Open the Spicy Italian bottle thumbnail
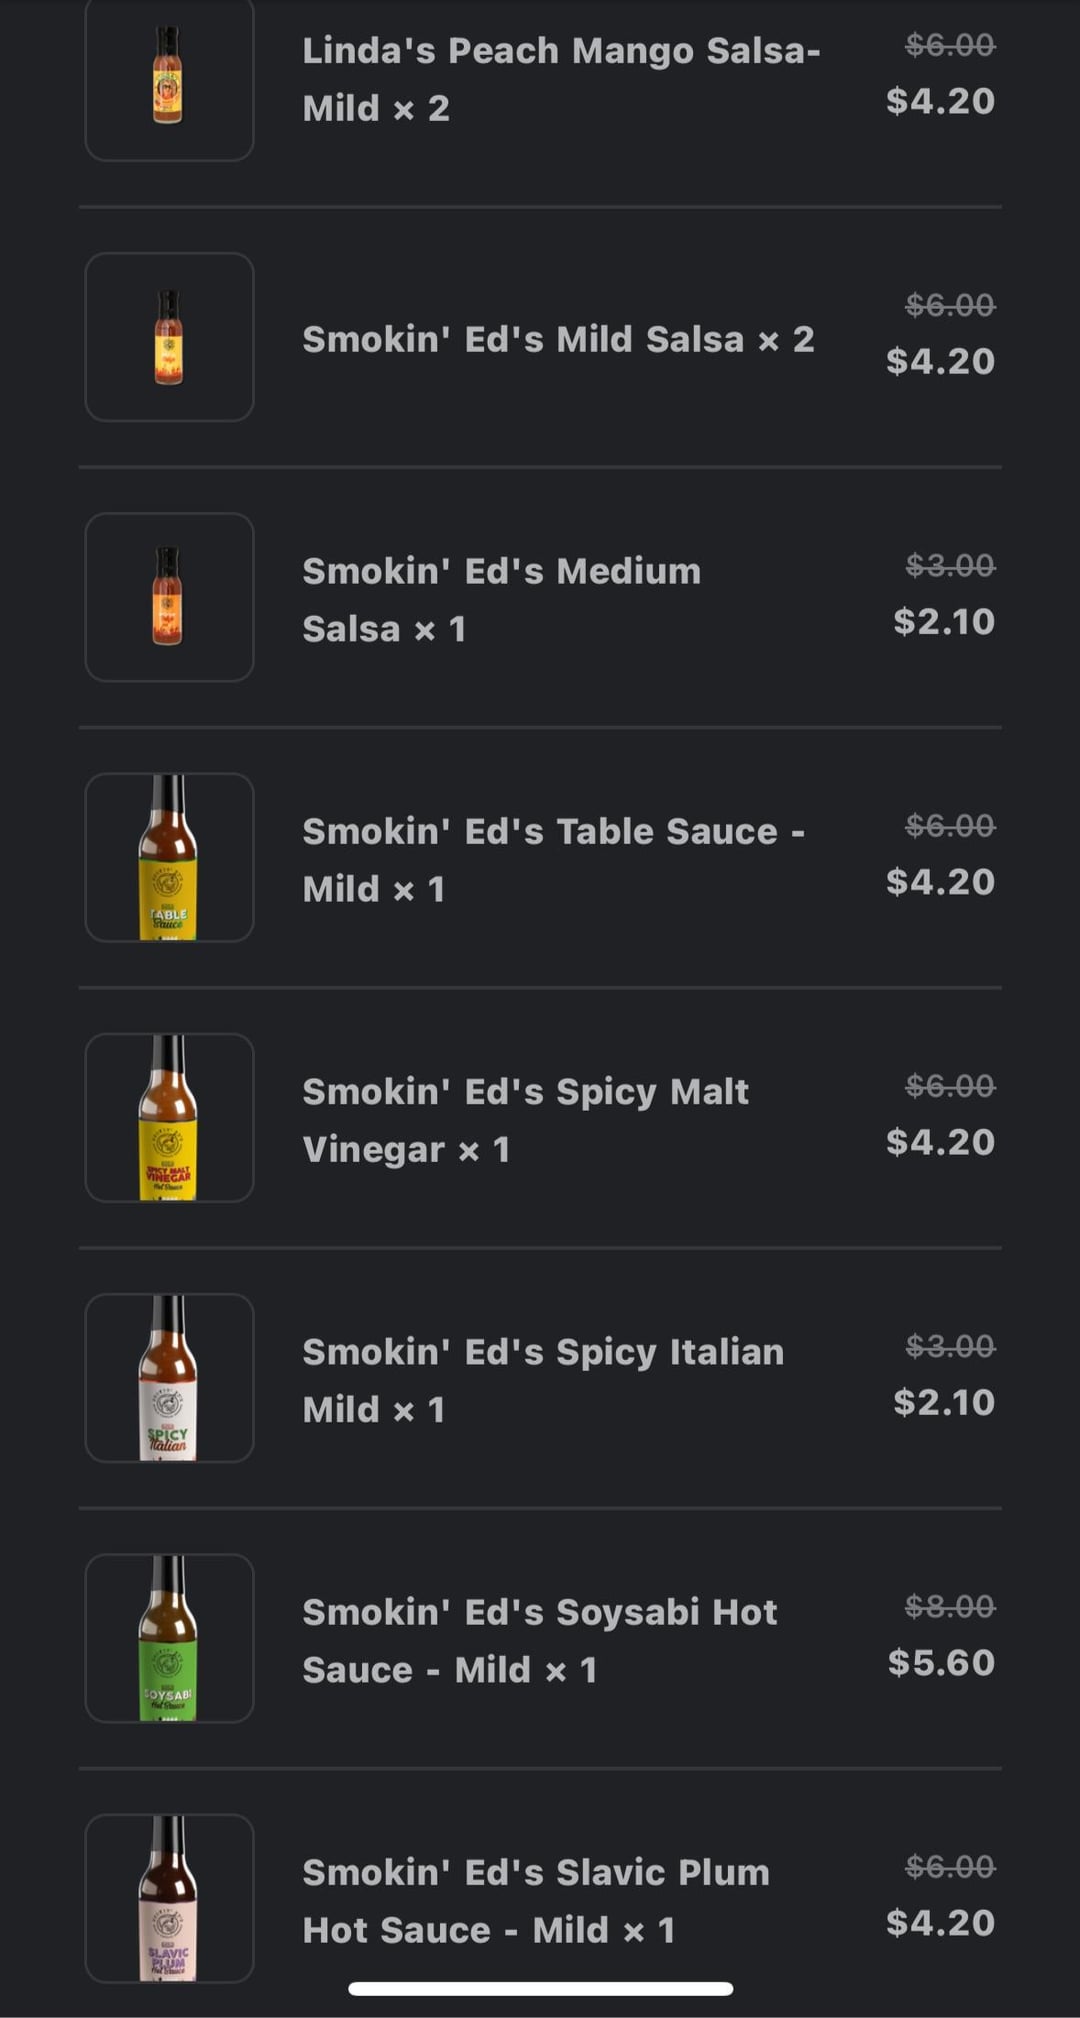Viewport: 1080px width, 2018px height. [x=169, y=1377]
